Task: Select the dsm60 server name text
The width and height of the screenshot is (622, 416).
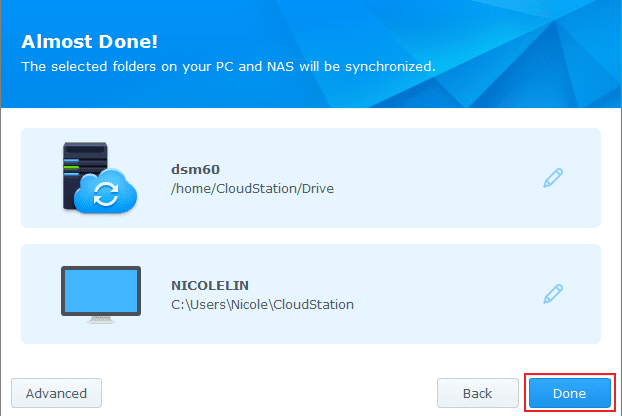Action: click(195, 169)
